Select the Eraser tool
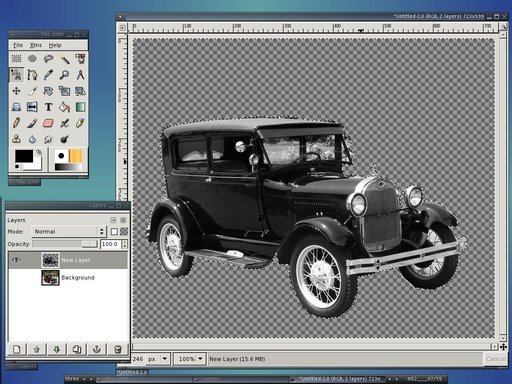The width and height of the screenshot is (512, 384). (48, 123)
